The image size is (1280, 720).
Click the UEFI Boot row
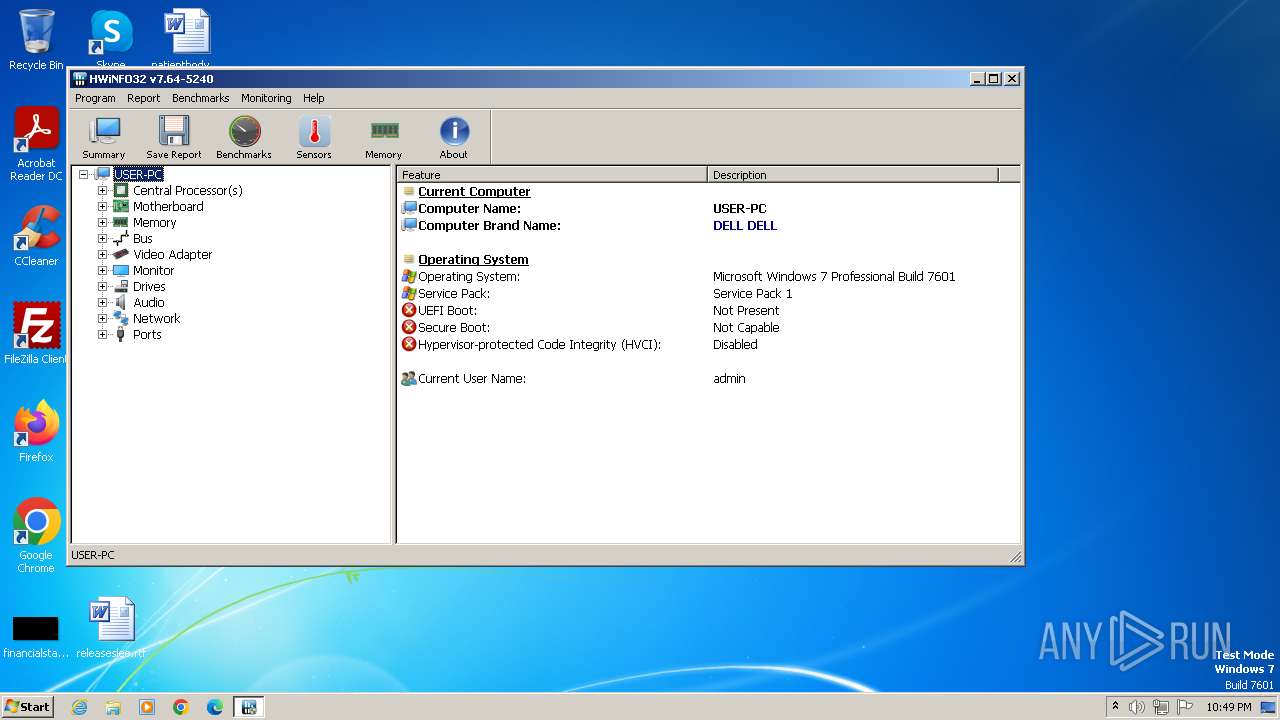click(x=708, y=310)
